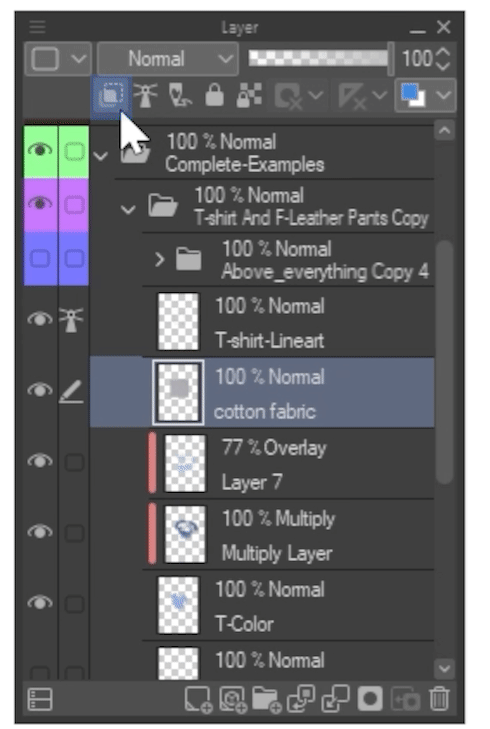Toggle Lock Transparent Pixels icon
Screen dimensions: 490x729
click(249, 95)
